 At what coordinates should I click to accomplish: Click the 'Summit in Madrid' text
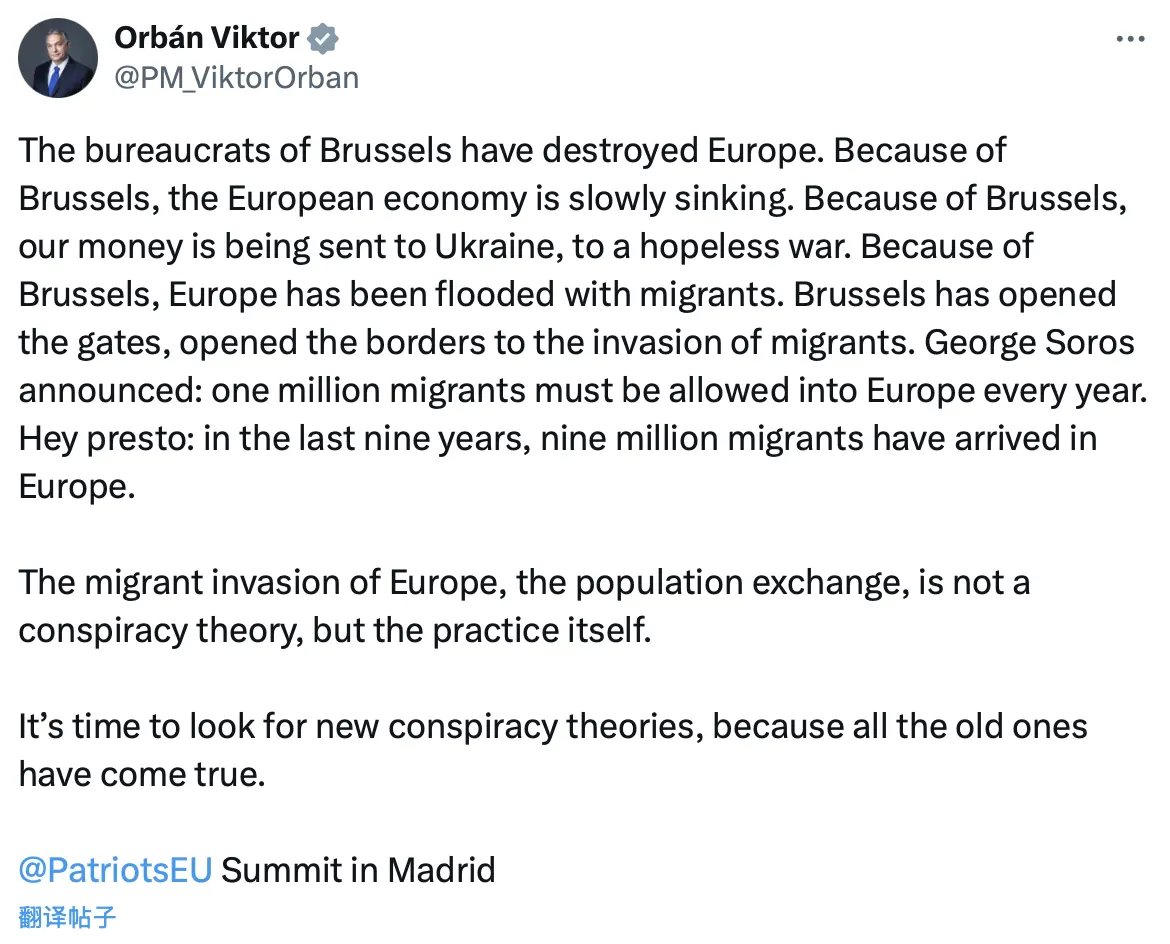click(358, 869)
